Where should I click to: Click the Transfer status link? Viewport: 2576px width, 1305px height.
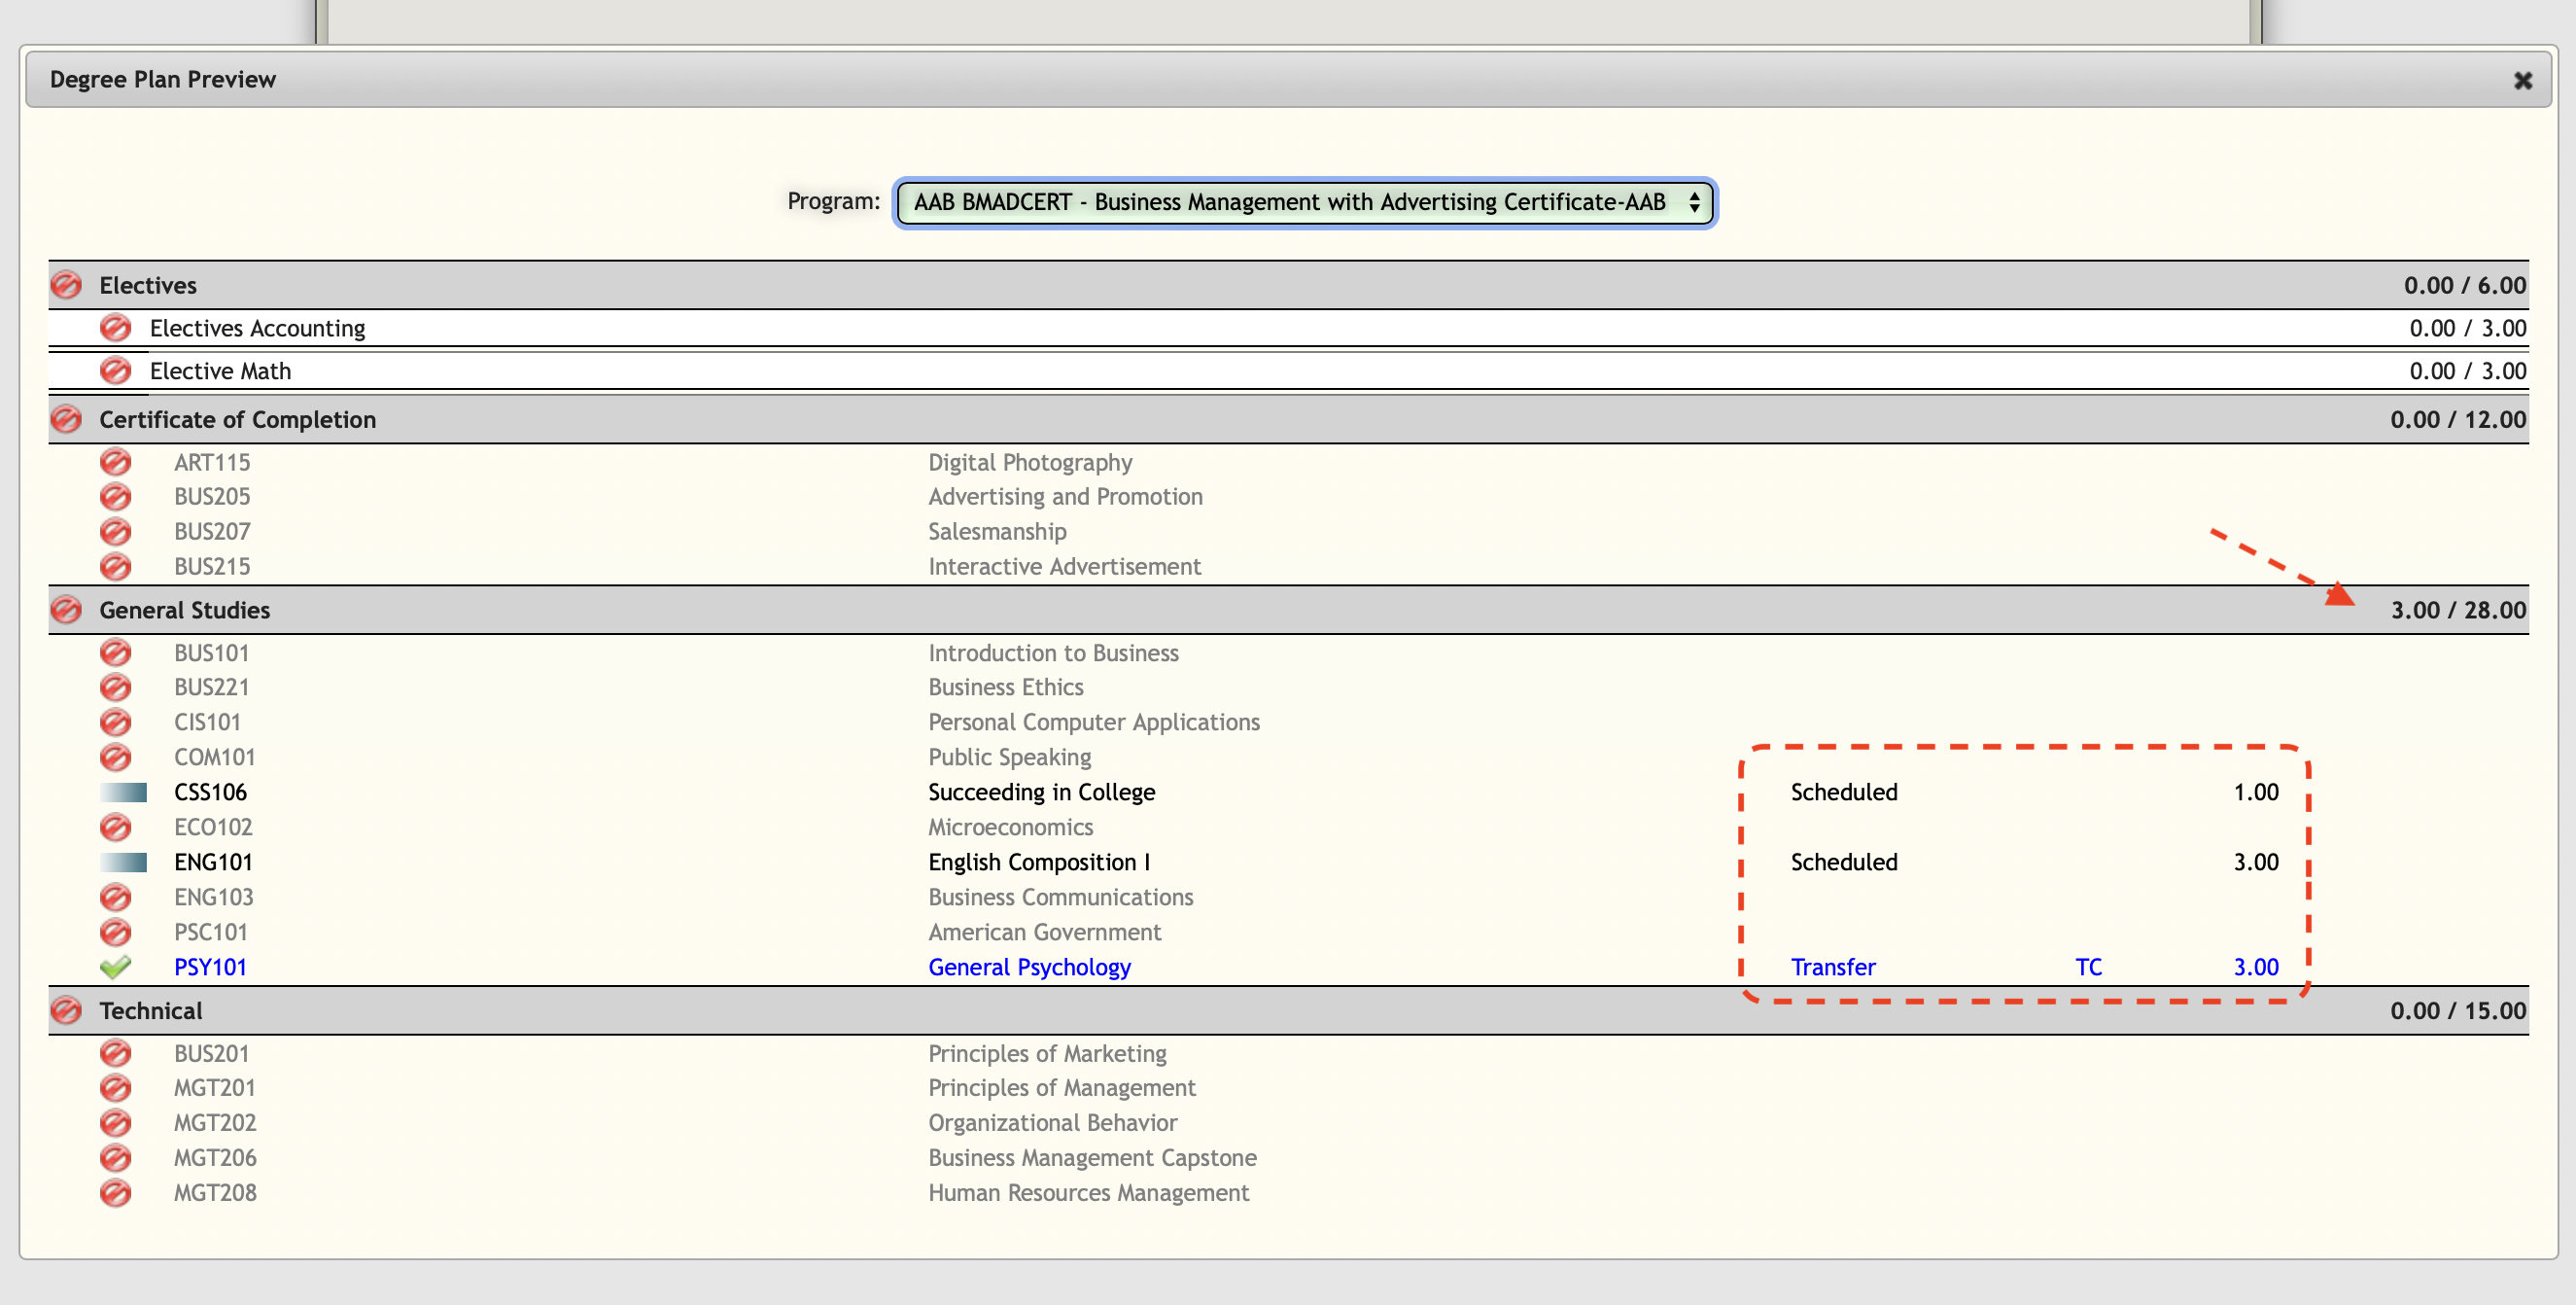tap(1832, 967)
